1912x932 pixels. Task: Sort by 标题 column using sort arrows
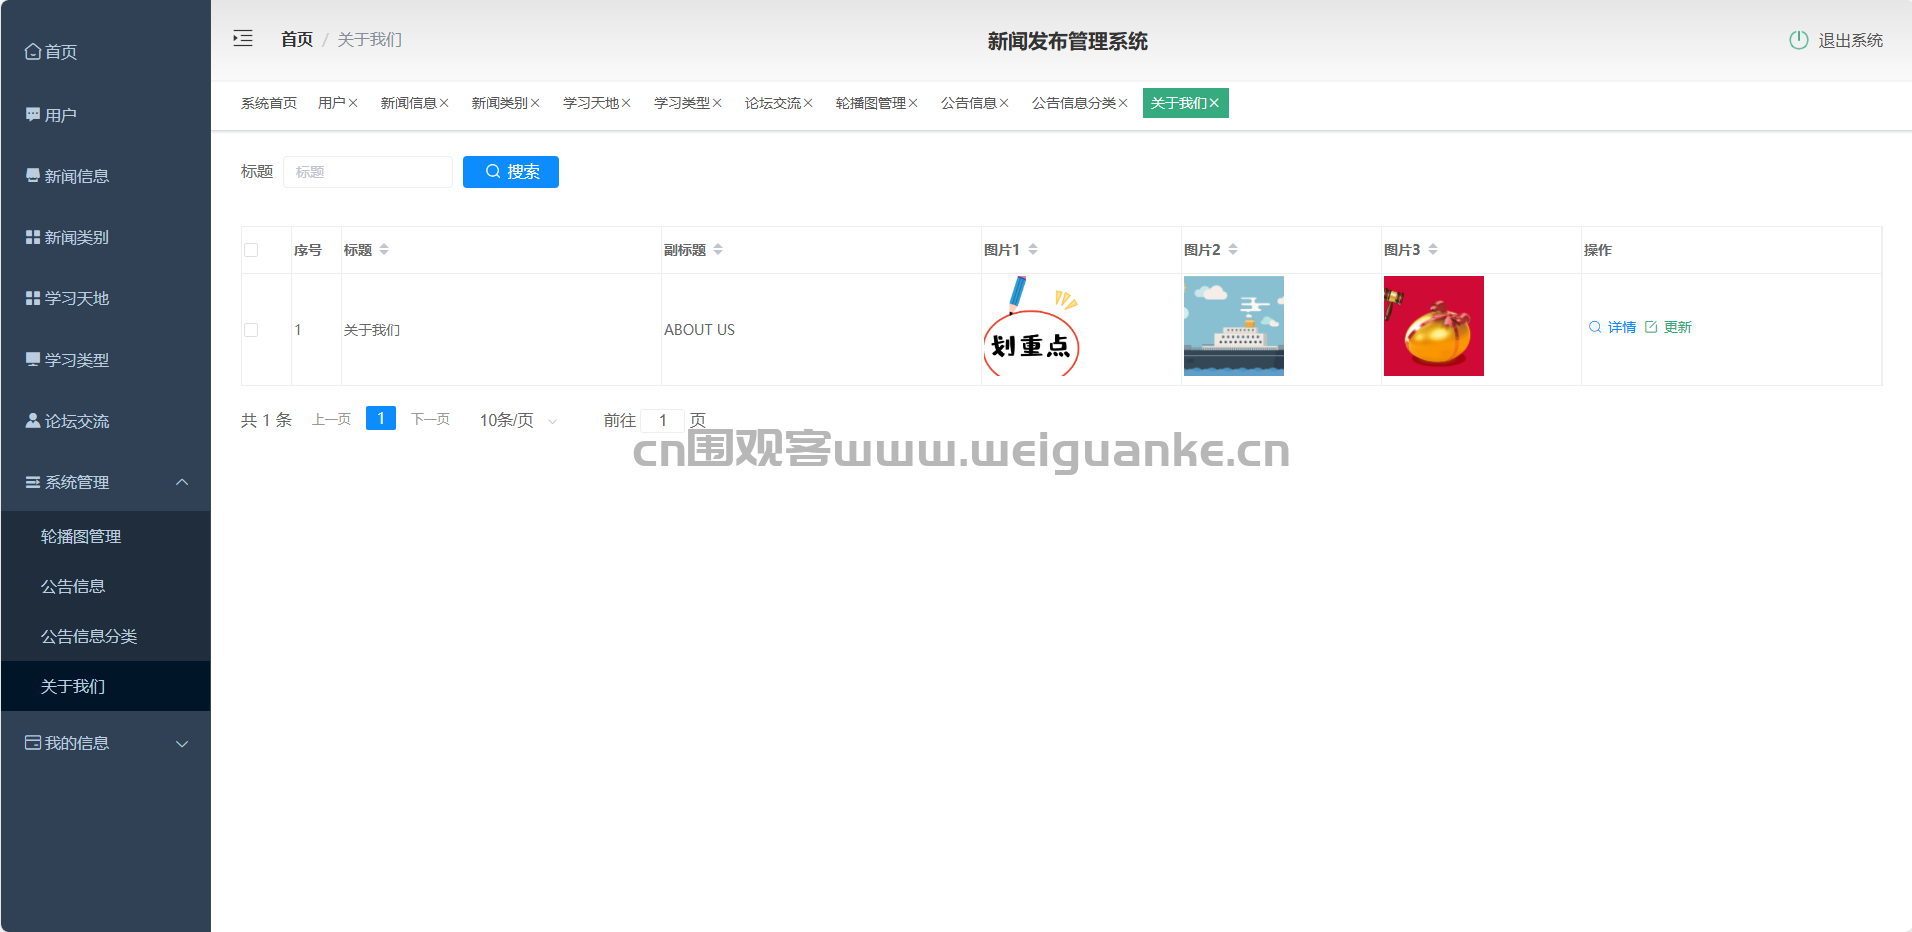pyautogui.click(x=384, y=249)
